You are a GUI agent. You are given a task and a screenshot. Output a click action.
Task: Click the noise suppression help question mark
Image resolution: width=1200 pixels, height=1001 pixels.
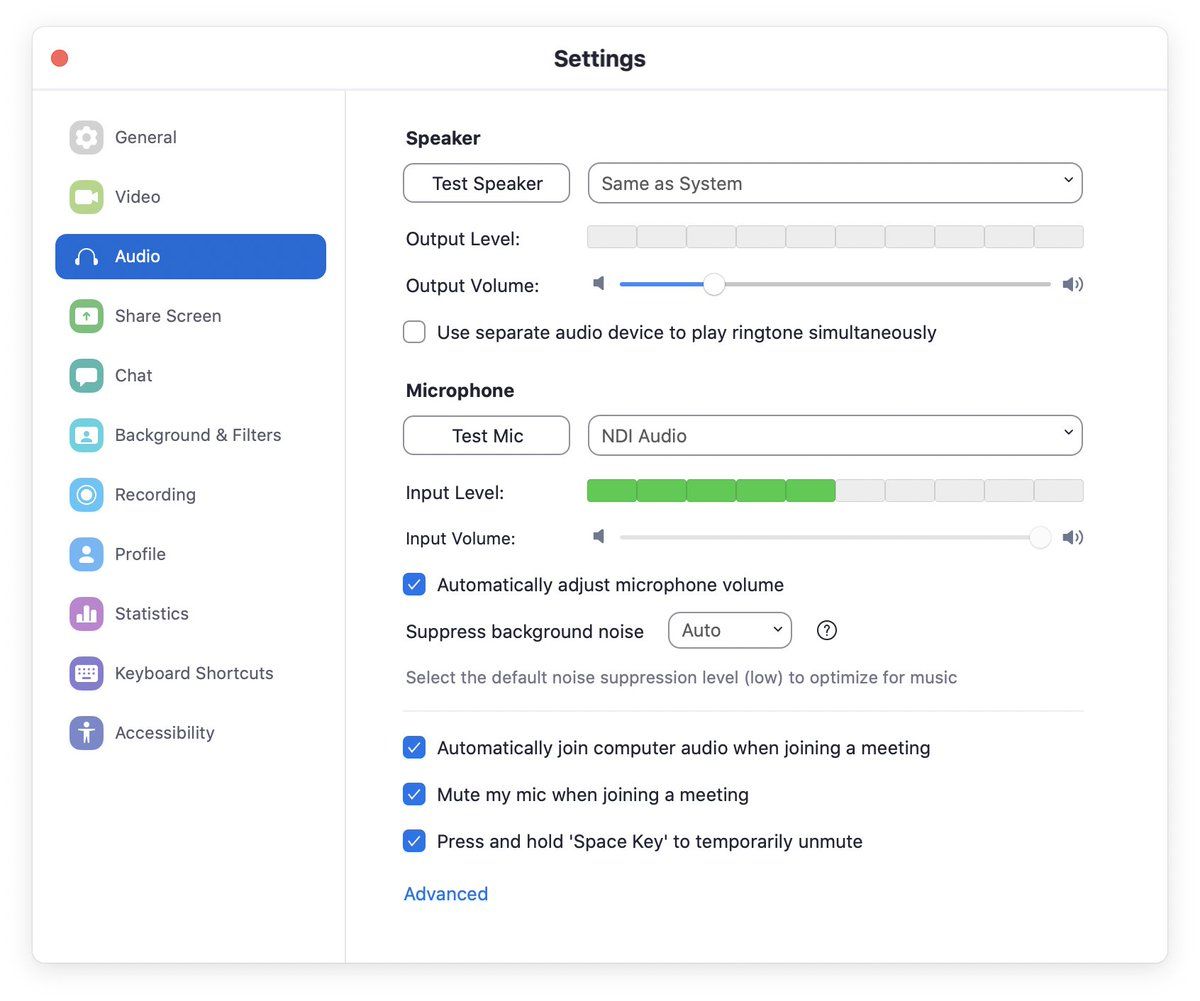(x=827, y=631)
